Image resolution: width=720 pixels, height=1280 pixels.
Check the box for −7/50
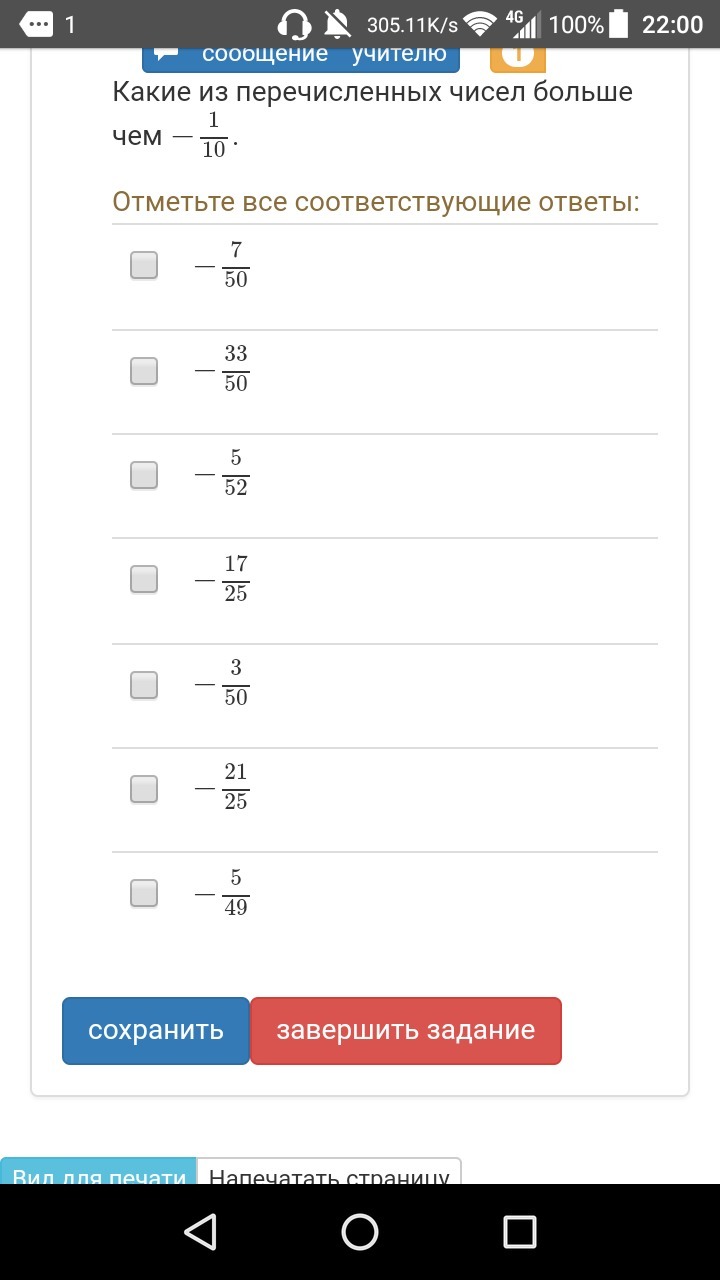144,265
